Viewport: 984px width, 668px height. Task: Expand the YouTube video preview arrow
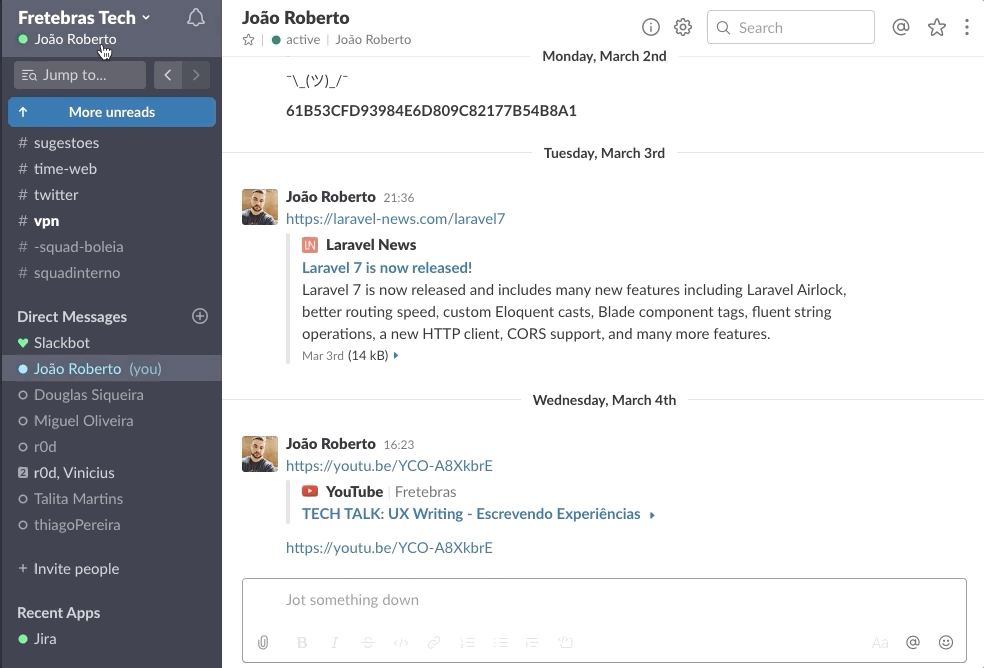pyautogui.click(x=653, y=515)
